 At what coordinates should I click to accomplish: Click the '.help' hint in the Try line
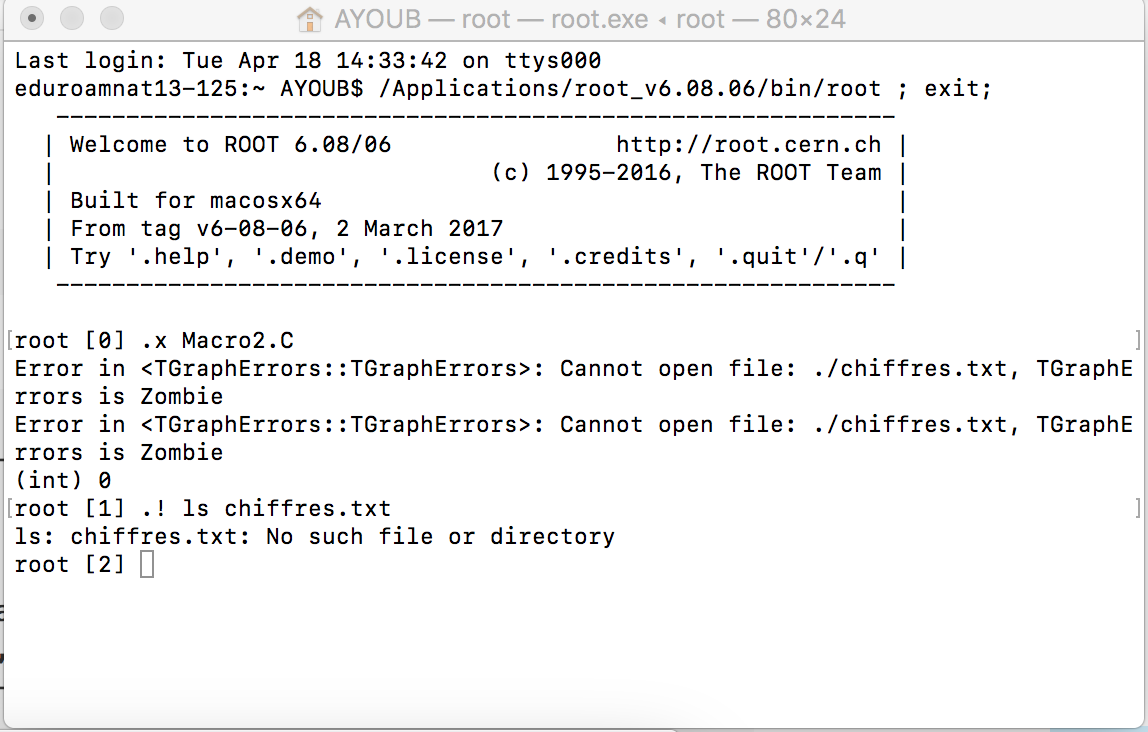click(176, 257)
